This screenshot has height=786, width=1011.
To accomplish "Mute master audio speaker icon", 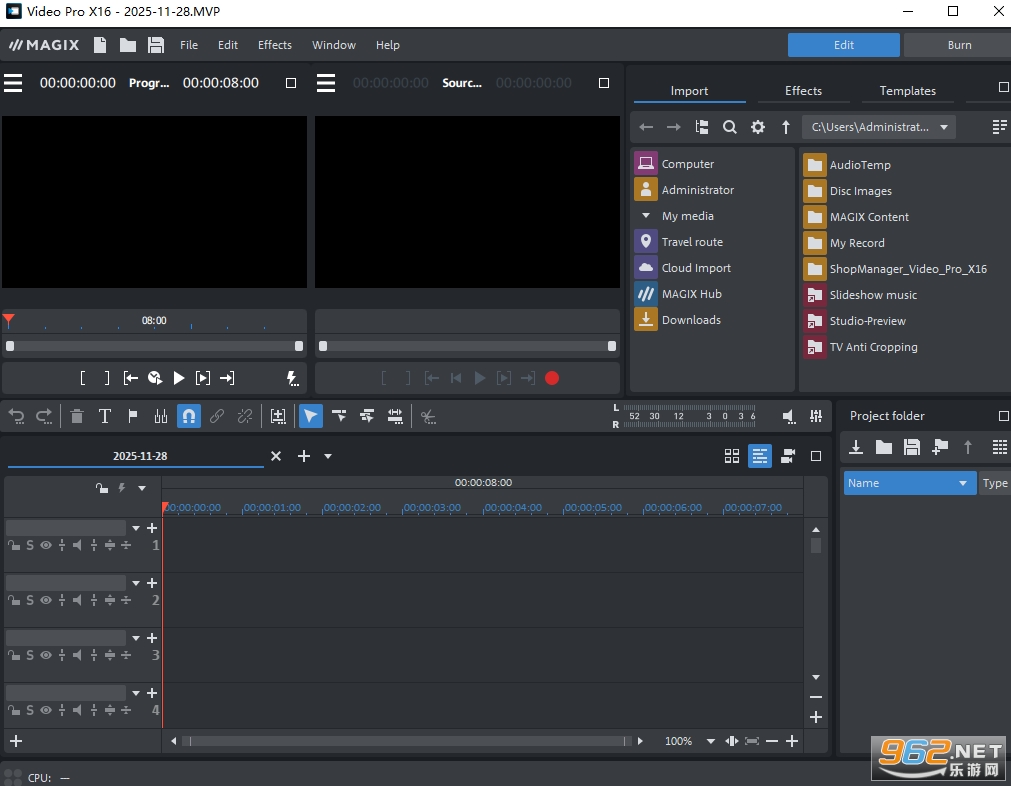I will tap(789, 417).
